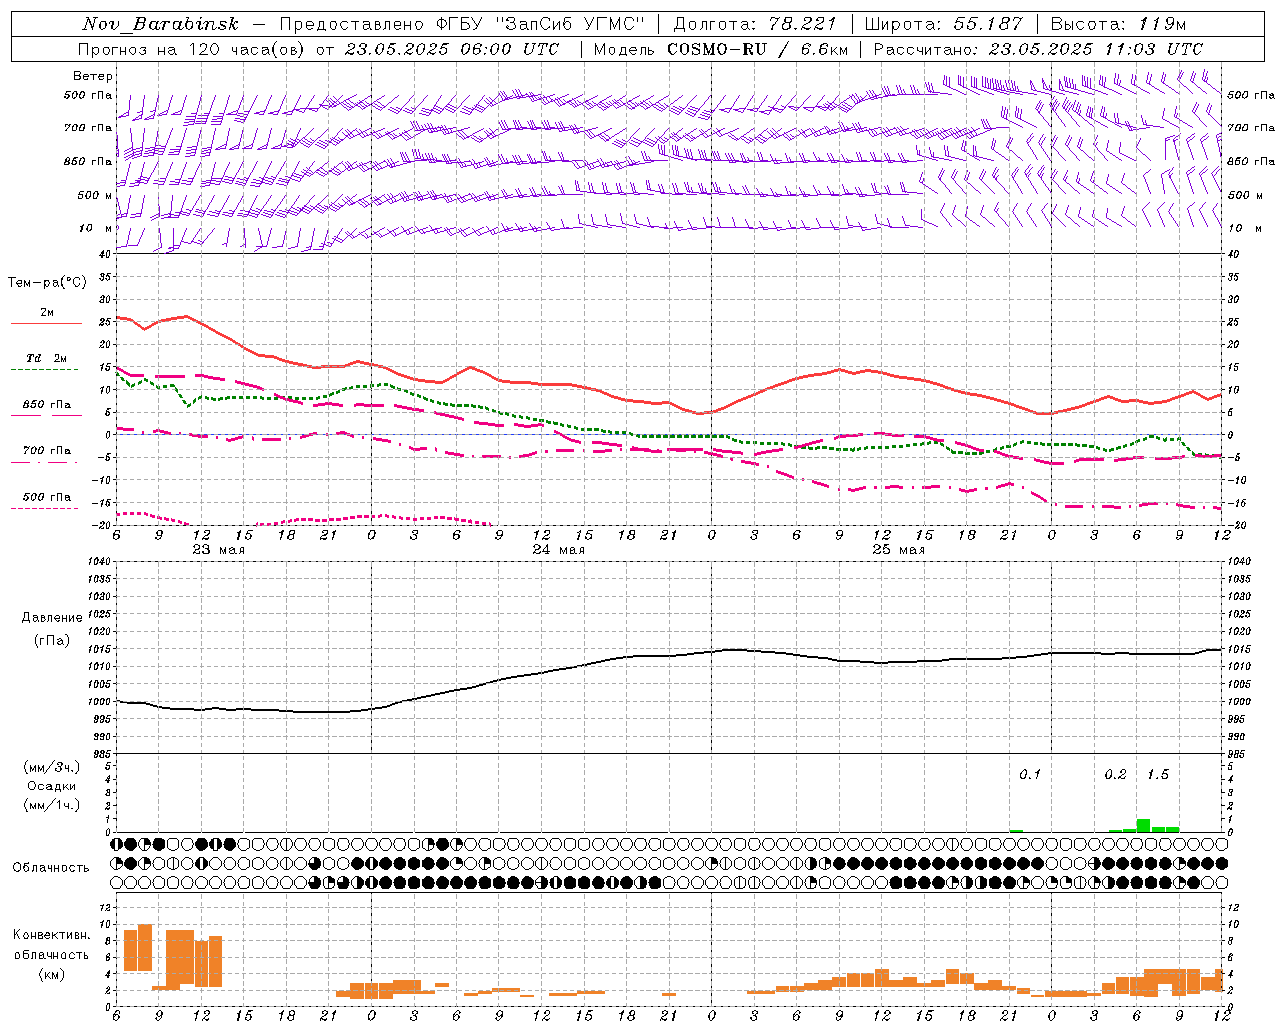
Task: Click the 500 м wind level label on left
Action: [95, 195]
